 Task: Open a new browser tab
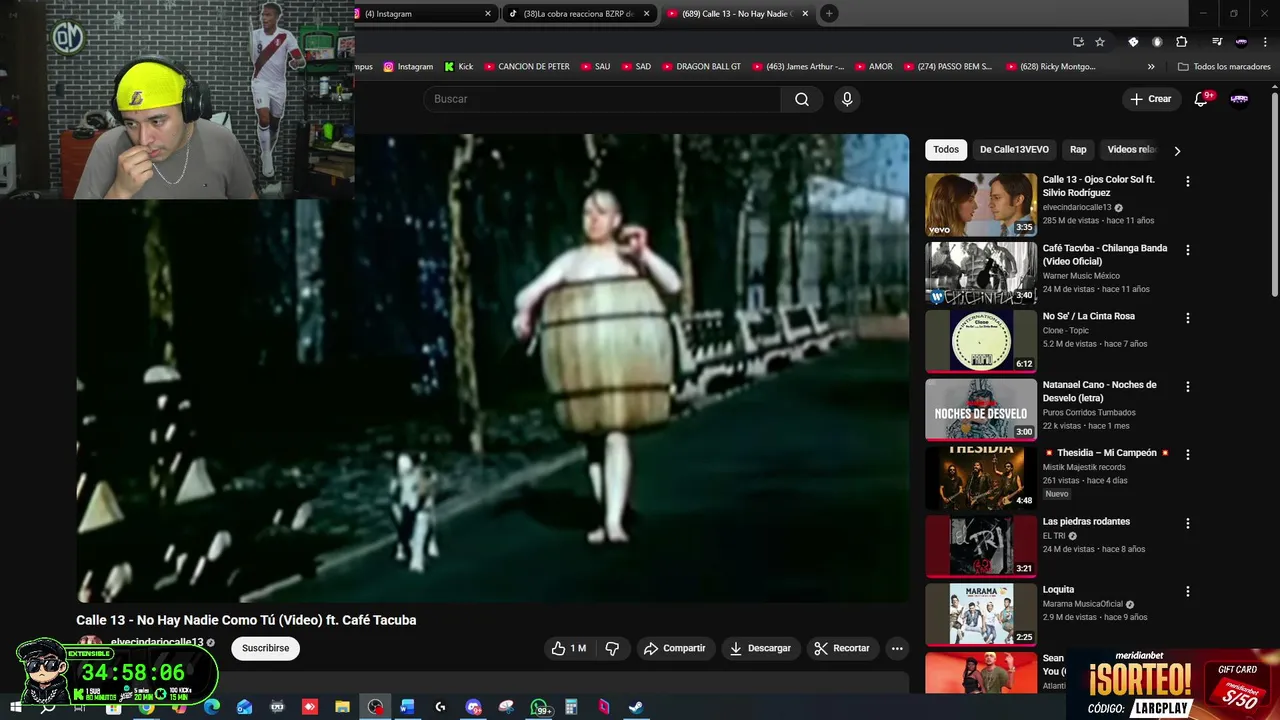coord(829,14)
